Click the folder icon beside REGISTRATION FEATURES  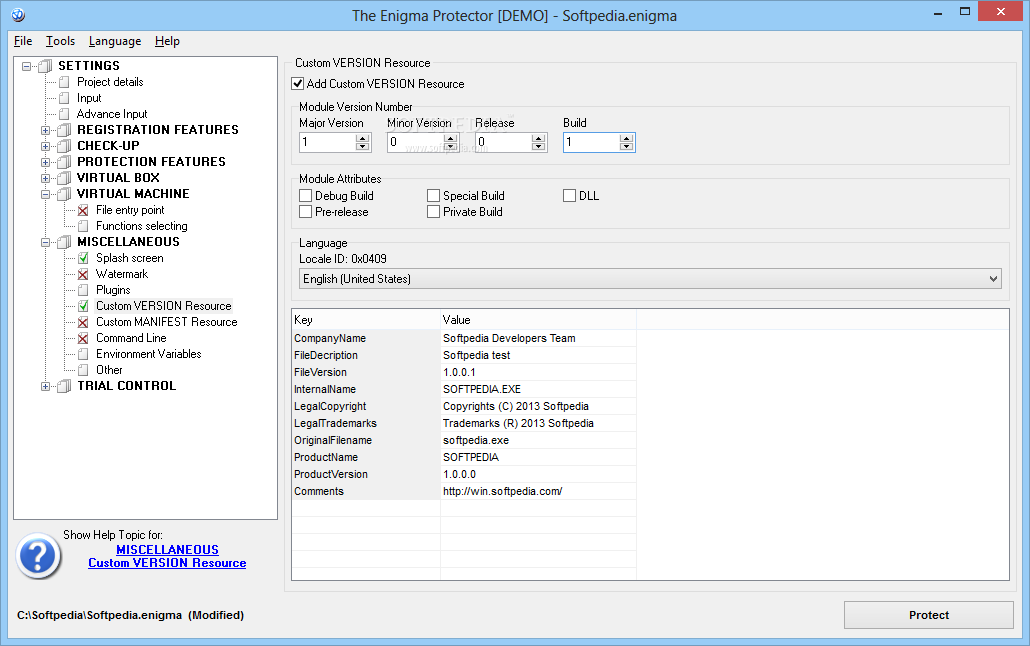point(64,130)
